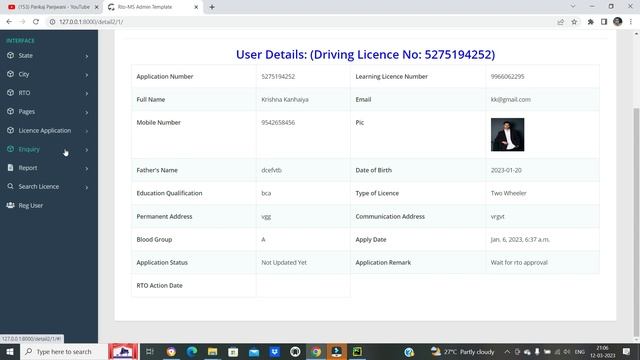Viewport: 640px width, 360px height.
Task: Open Microsoft Store from taskbar
Action: (x=233, y=351)
